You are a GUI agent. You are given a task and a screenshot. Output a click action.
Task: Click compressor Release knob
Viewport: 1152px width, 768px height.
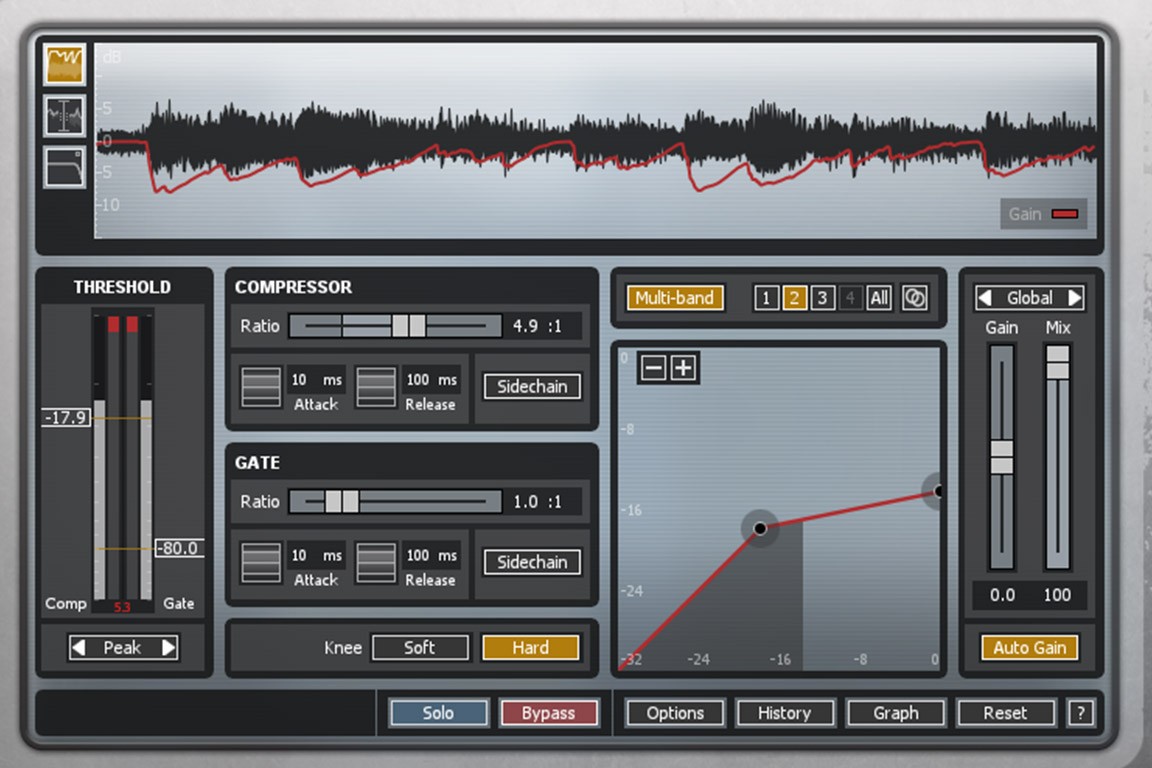375,387
